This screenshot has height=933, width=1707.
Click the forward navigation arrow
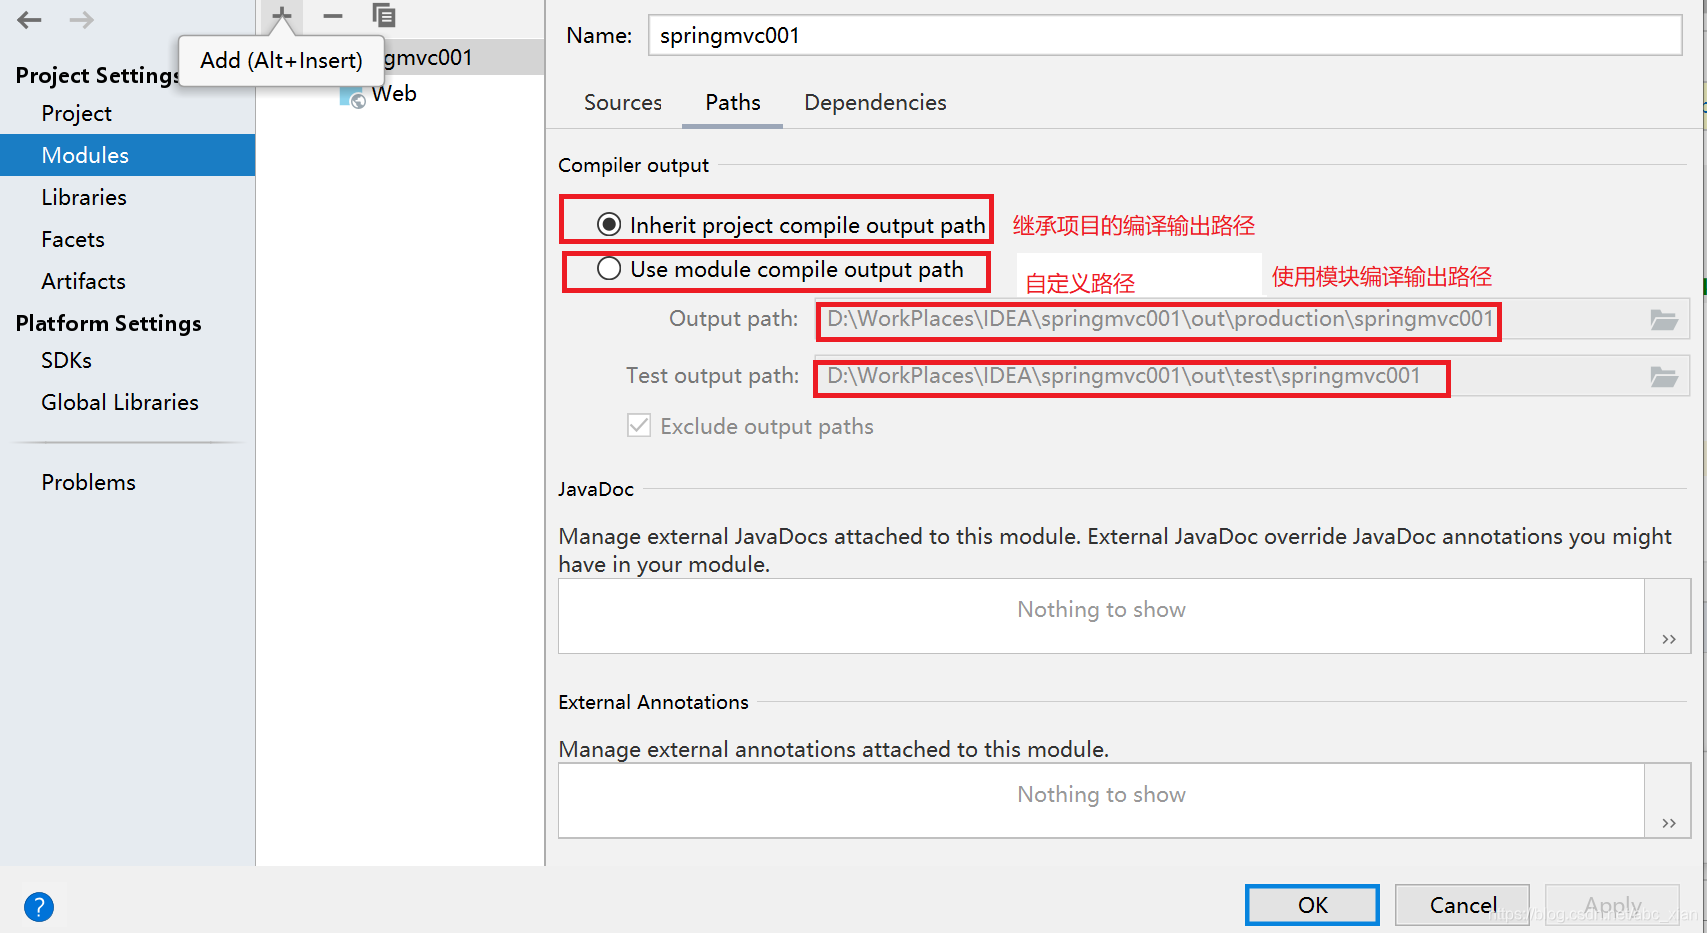82,19
